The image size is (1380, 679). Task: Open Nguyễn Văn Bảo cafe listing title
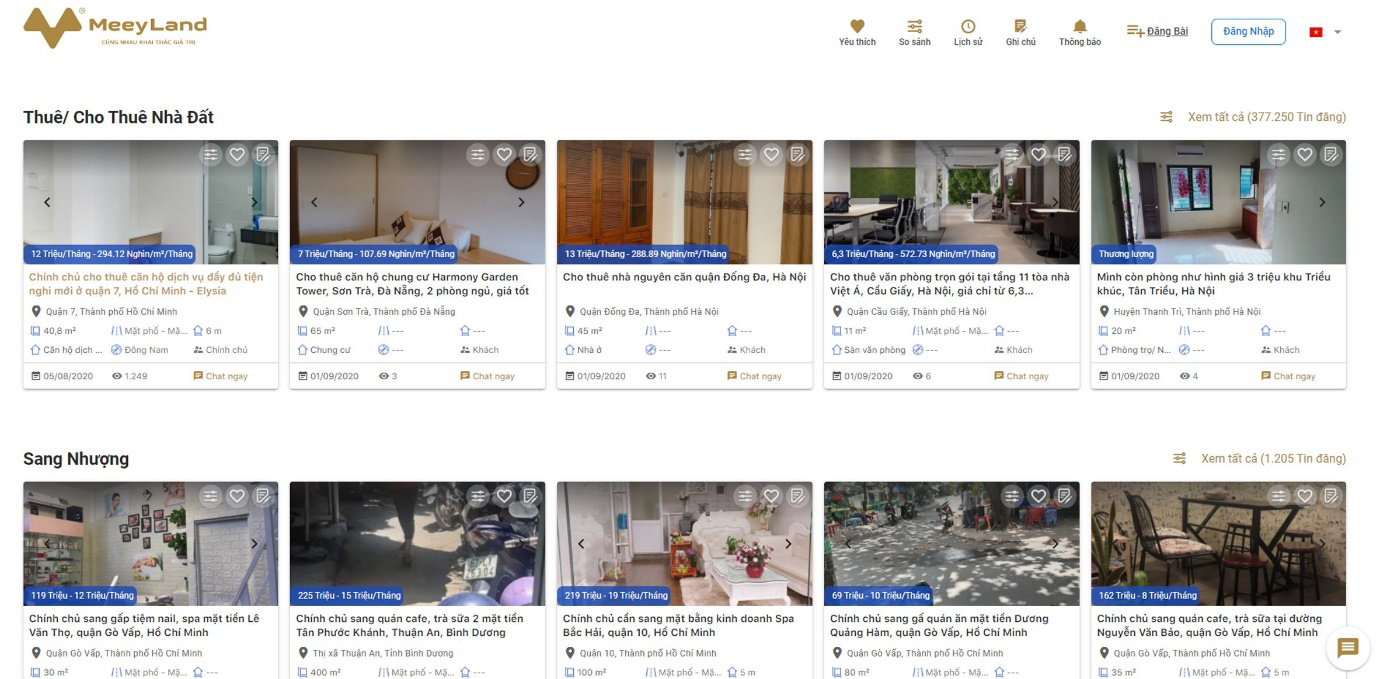point(1209,626)
